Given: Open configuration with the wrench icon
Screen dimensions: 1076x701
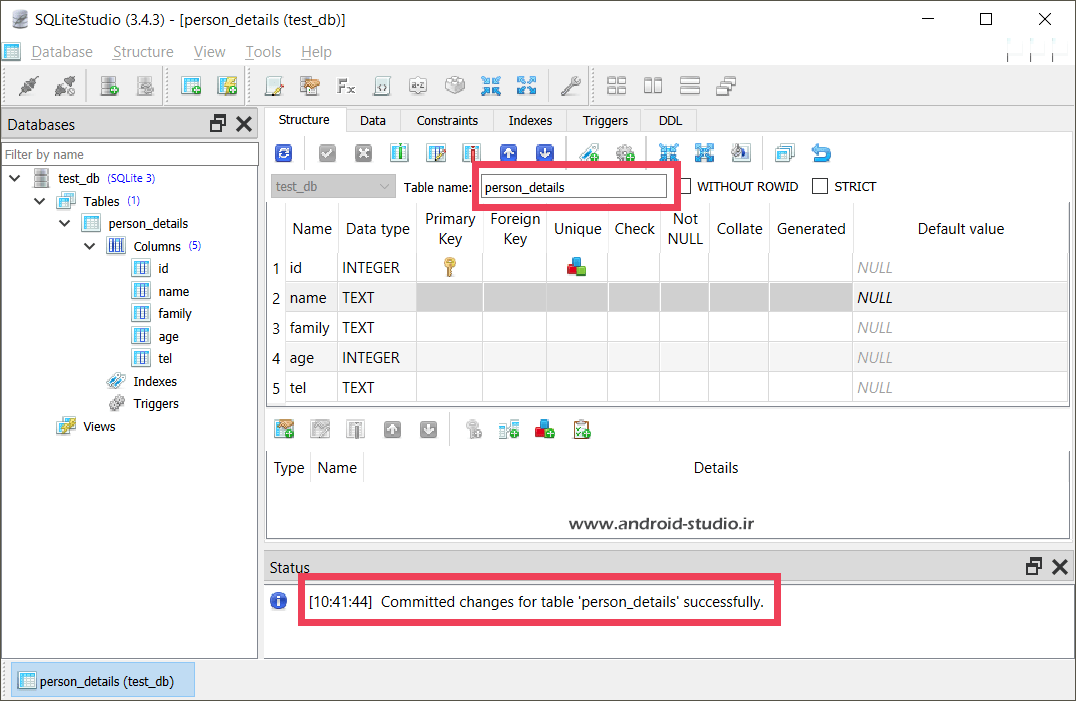Looking at the screenshot, I should (x=570, y=86).
